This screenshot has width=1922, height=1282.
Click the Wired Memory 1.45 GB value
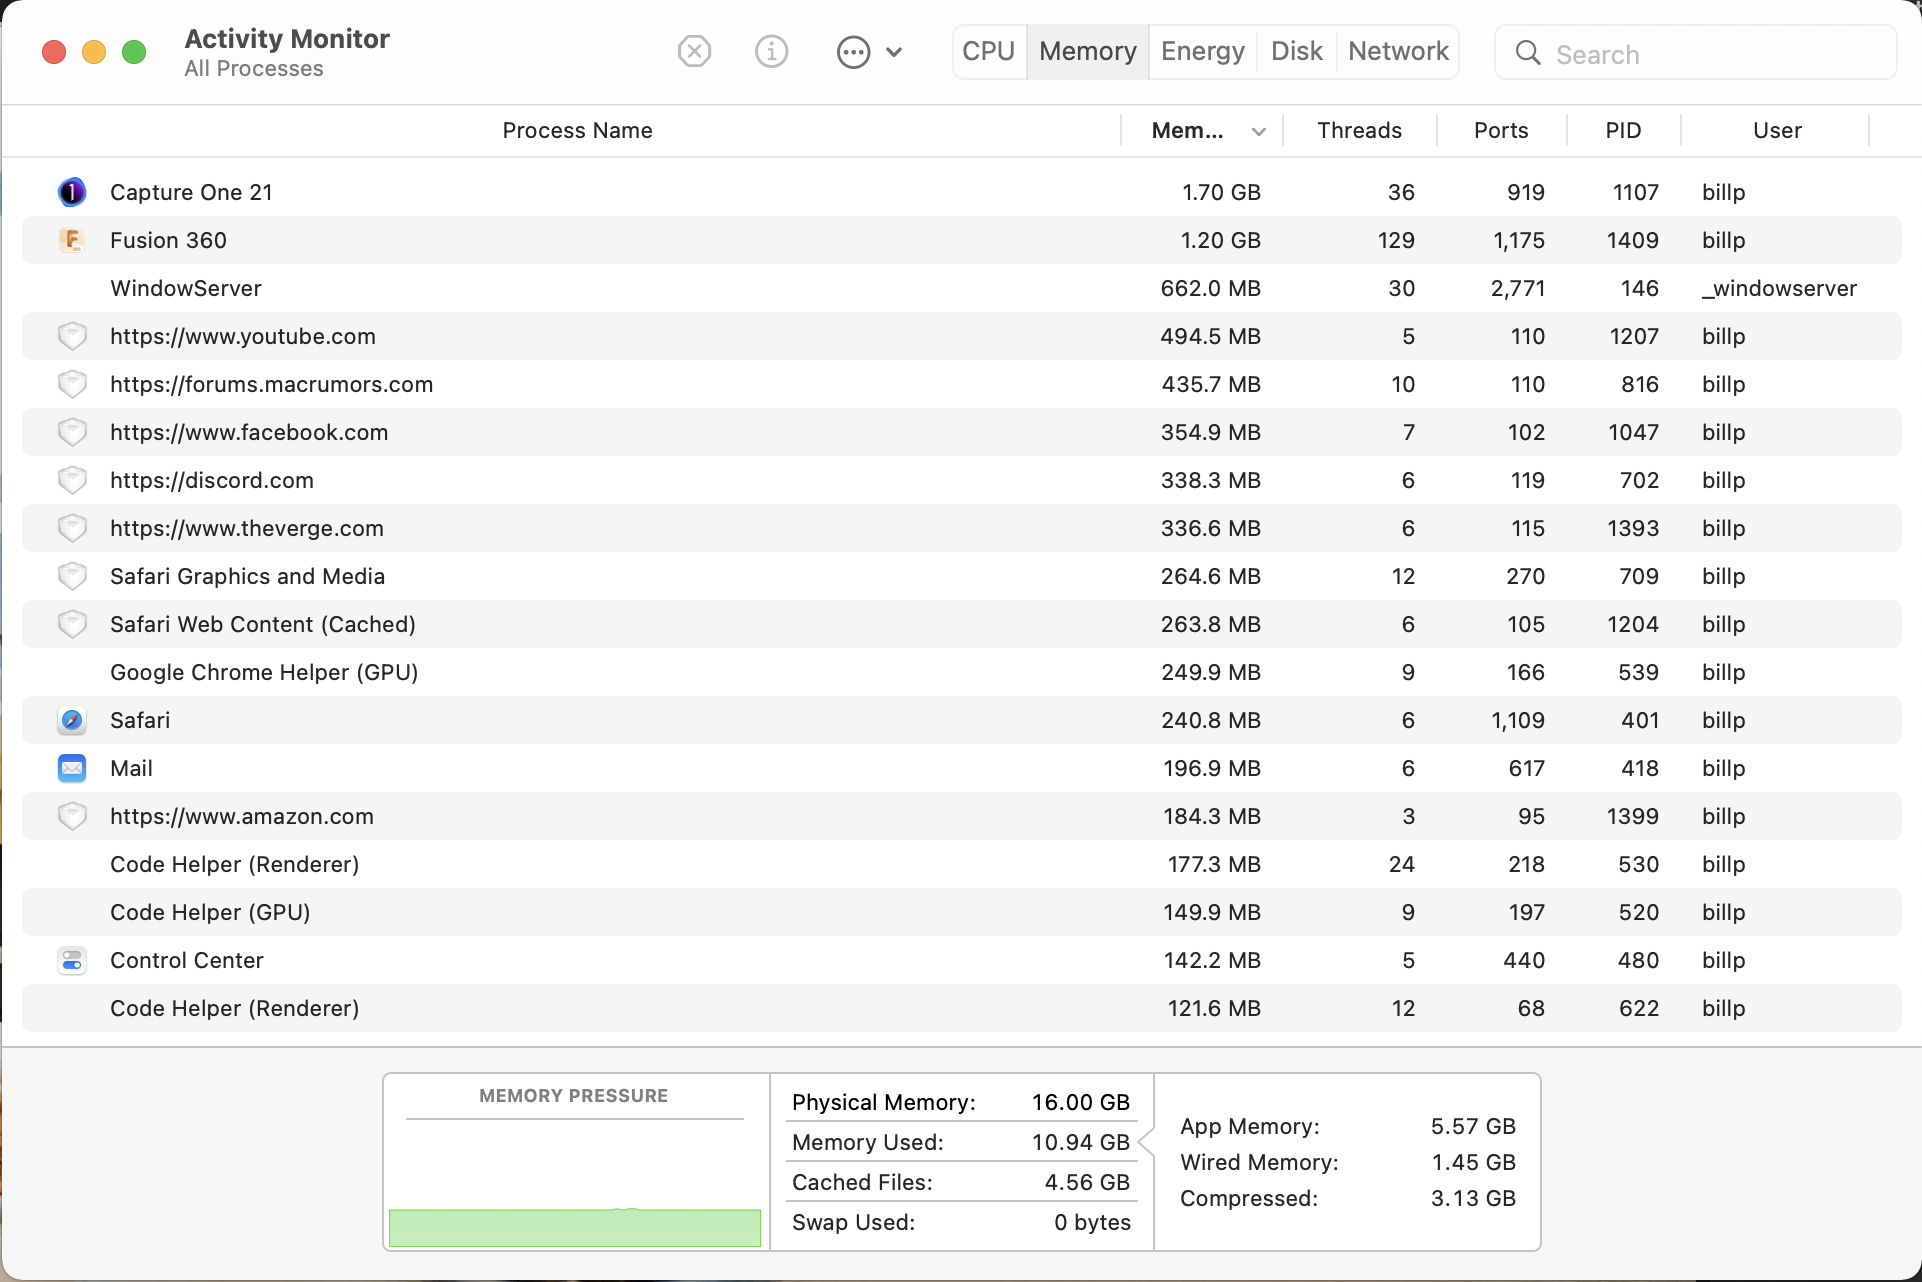(1473, 1162)
